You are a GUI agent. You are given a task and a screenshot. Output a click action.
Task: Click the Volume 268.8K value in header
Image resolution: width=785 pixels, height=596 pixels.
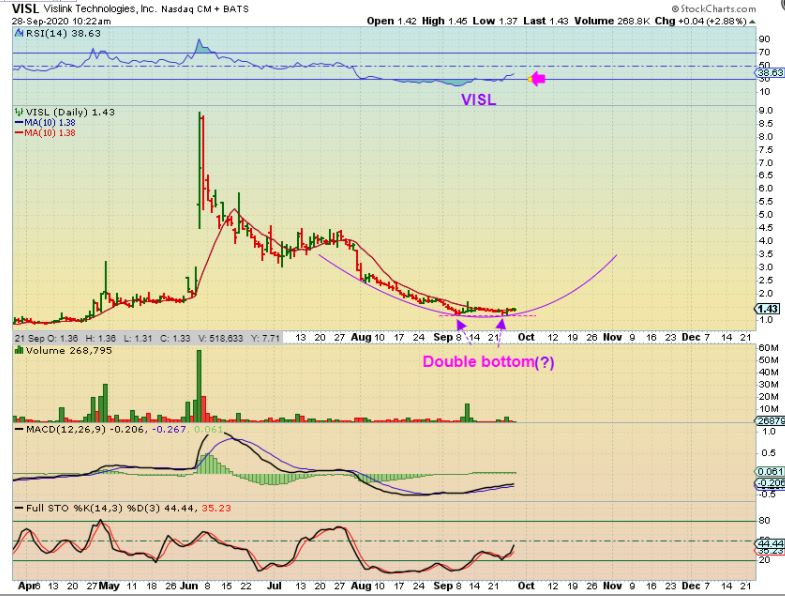pos(612,21)
